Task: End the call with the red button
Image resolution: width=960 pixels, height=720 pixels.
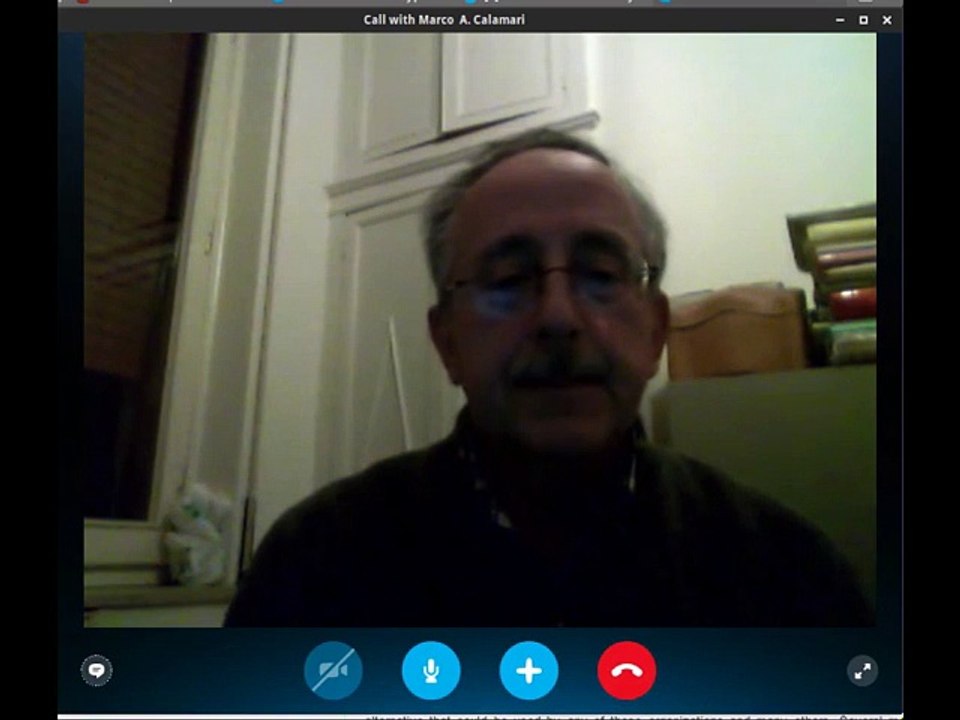Action: [x=627, y=670]
